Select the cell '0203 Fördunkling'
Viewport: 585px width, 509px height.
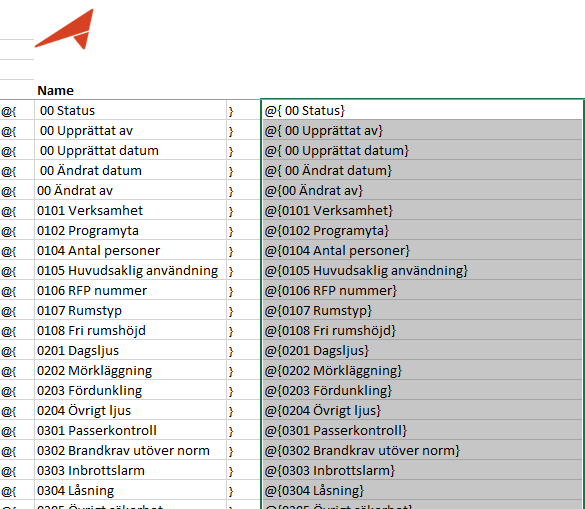point(130,390)
